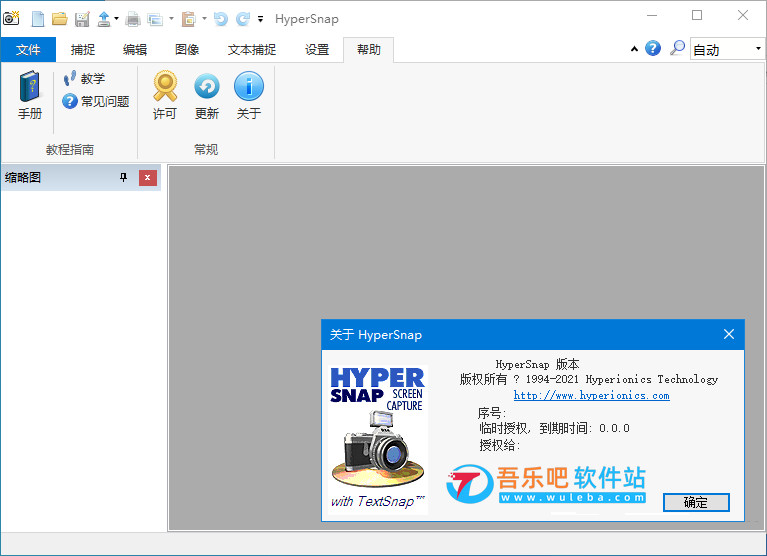Open the 手册 manual book icon
The width and height of the screenshot is (767, 556).
(30, 95)
